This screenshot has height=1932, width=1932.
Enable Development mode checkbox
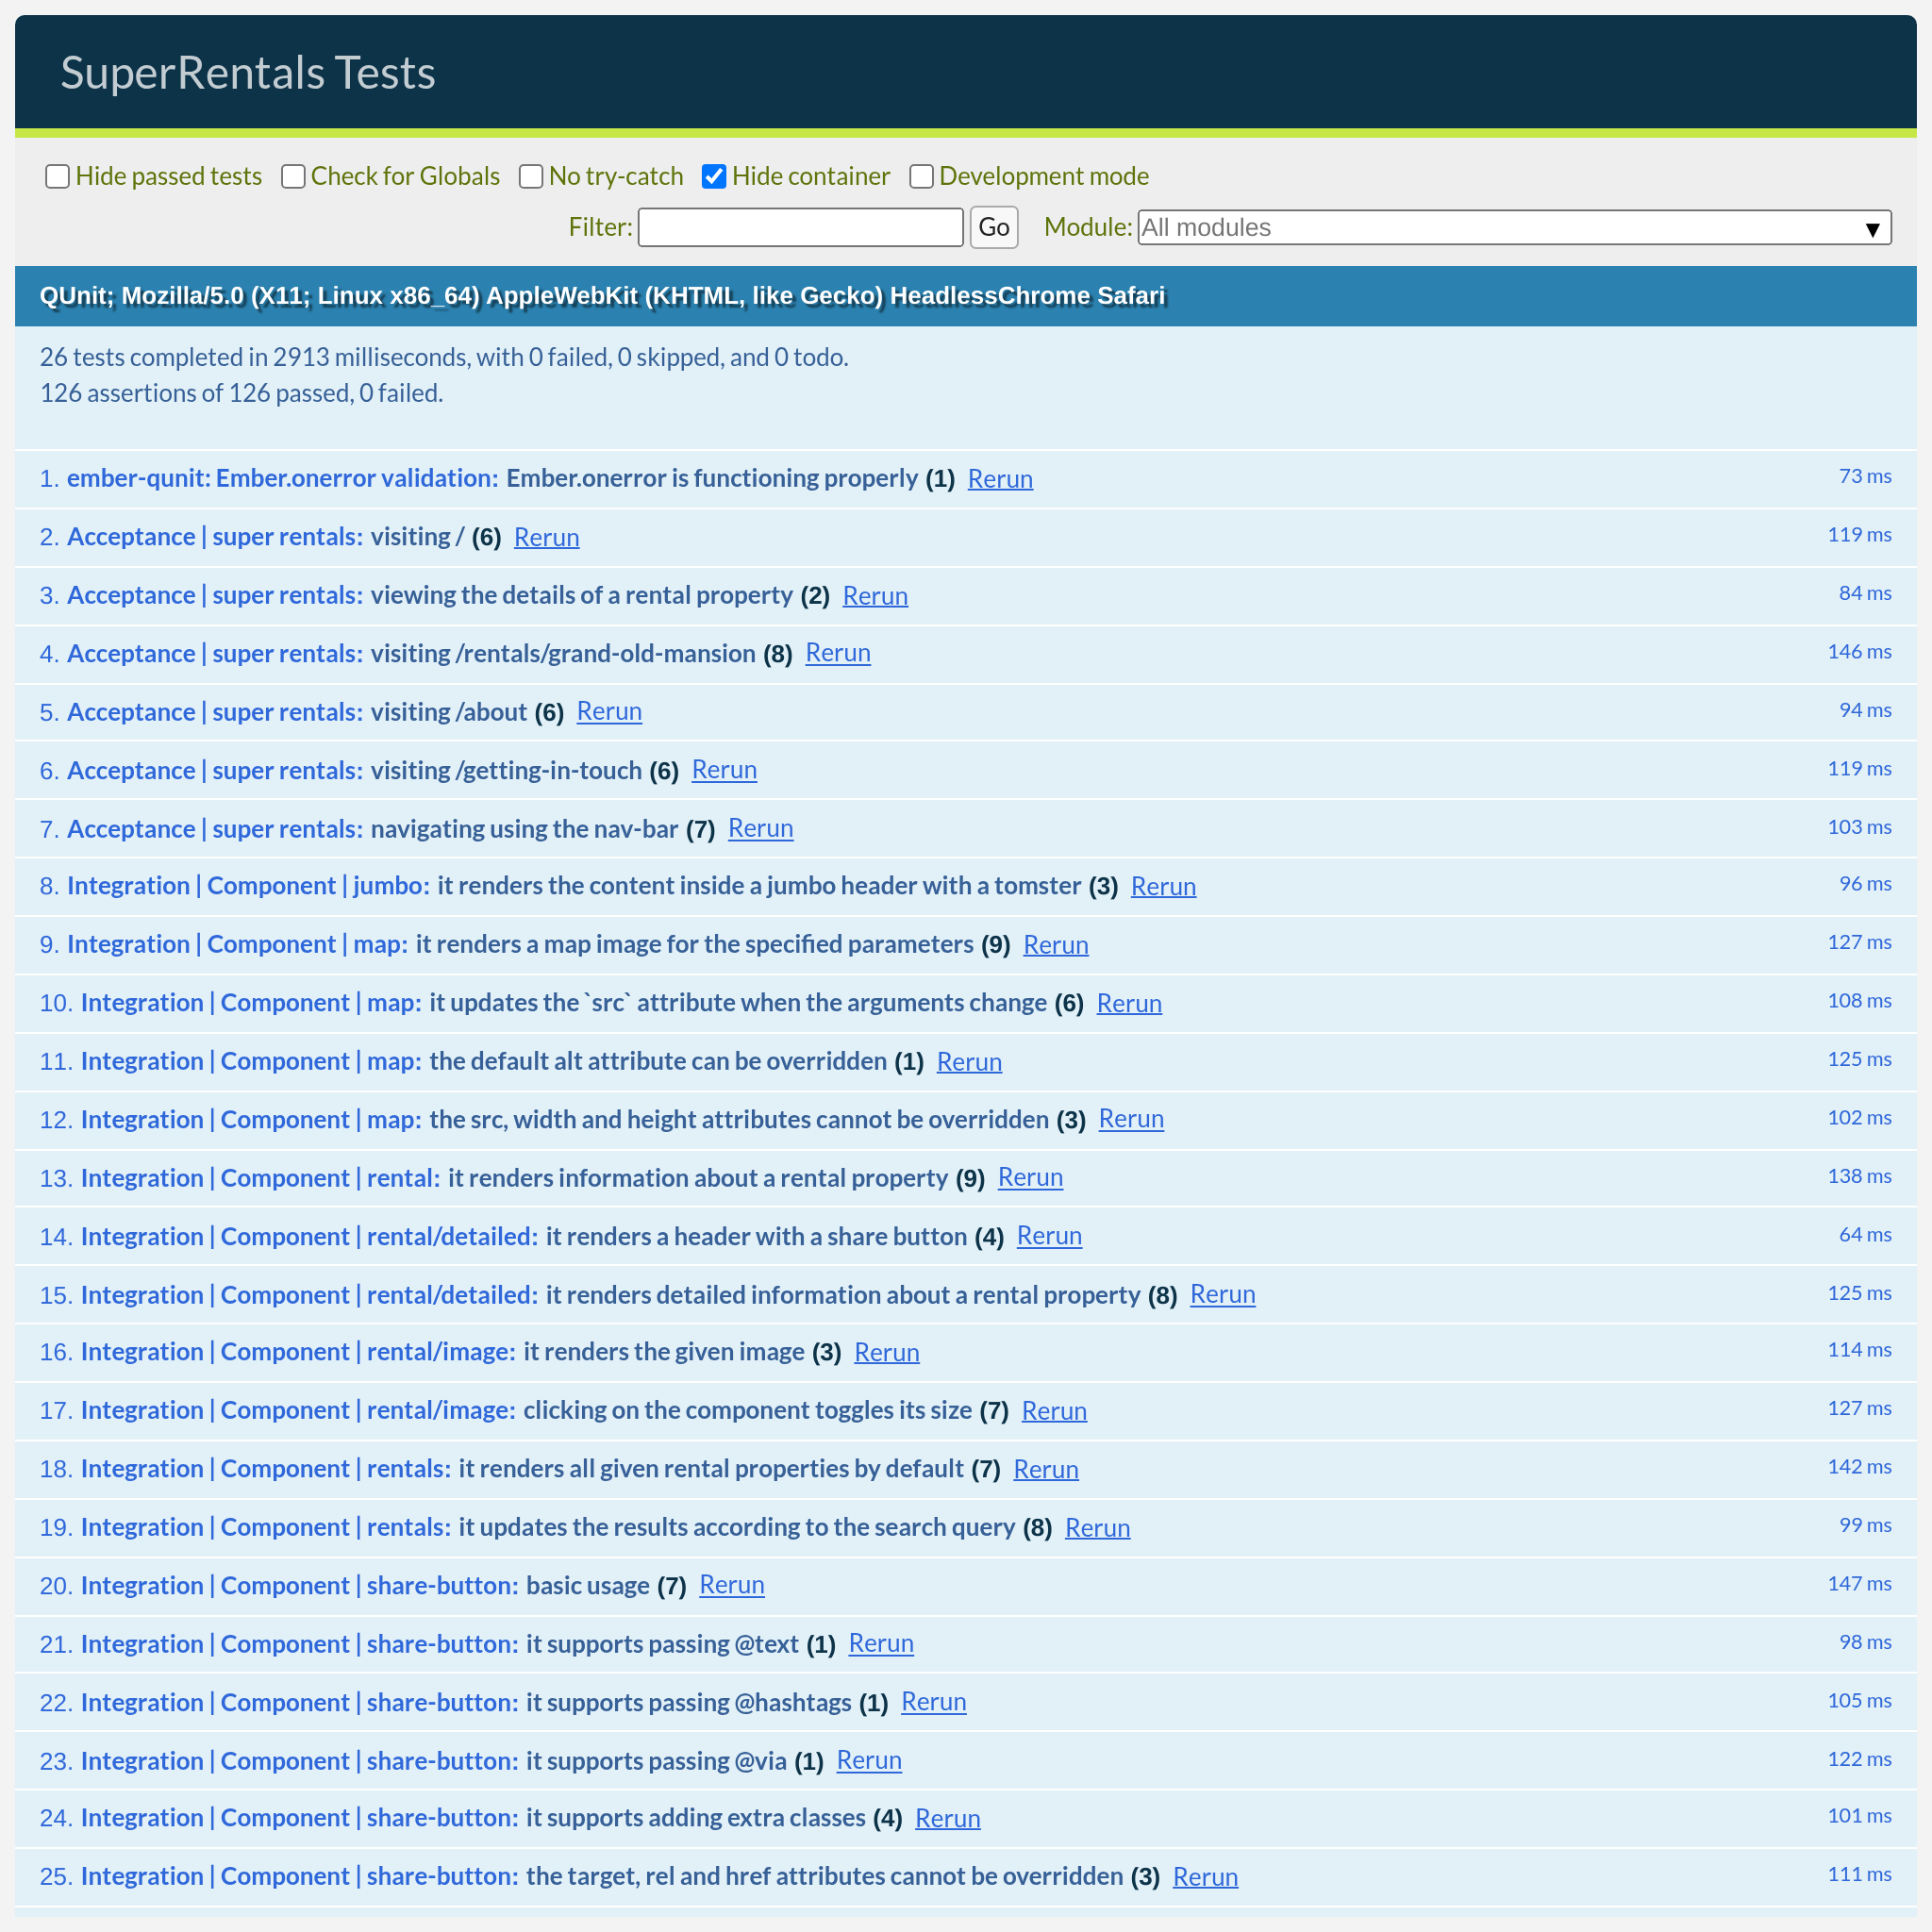point(921,177)
